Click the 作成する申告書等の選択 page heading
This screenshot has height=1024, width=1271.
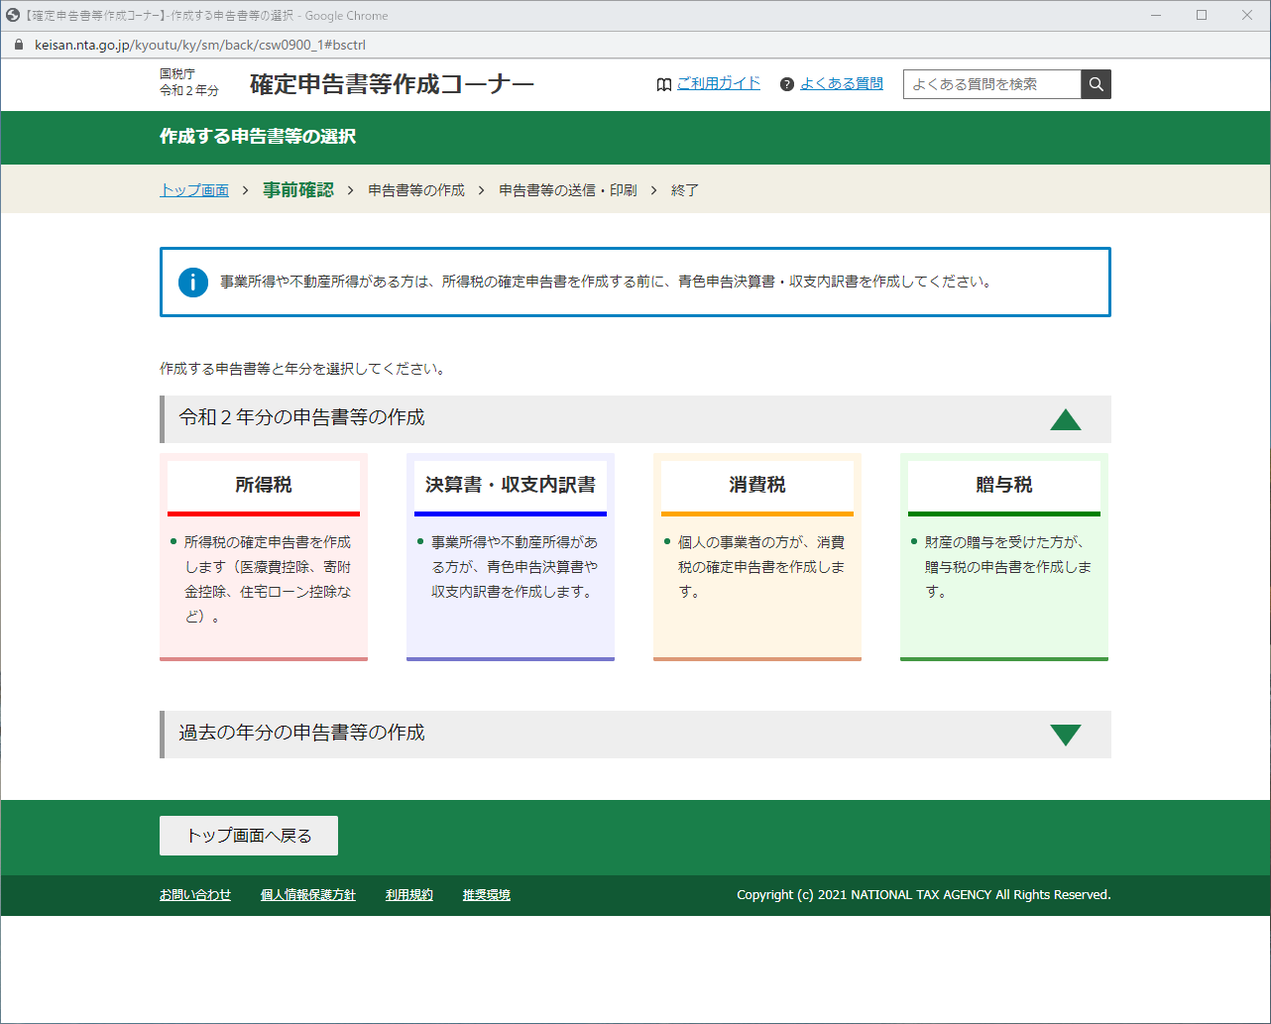coord(258,137)
